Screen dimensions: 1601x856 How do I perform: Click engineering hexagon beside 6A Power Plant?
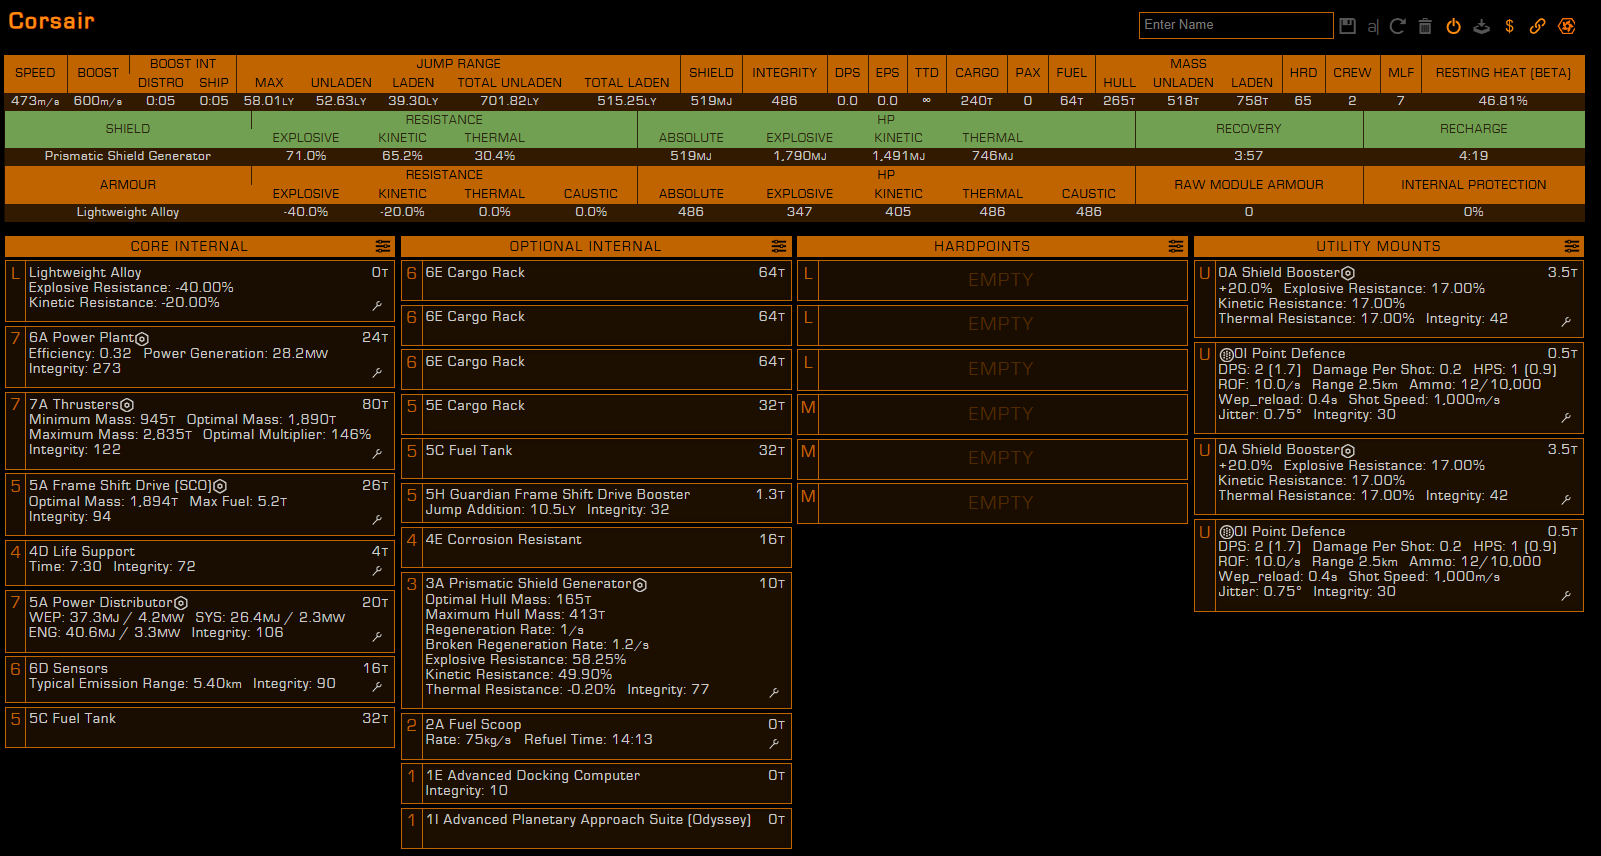click(x=142, y=339)
